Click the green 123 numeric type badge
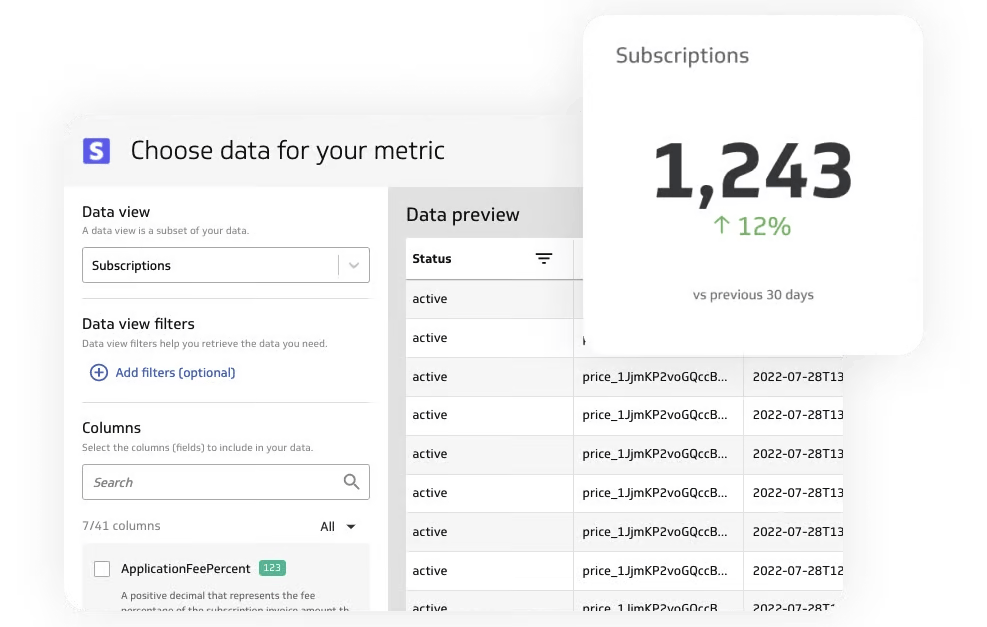The image size is (987, 627). [x=271, y=567]
